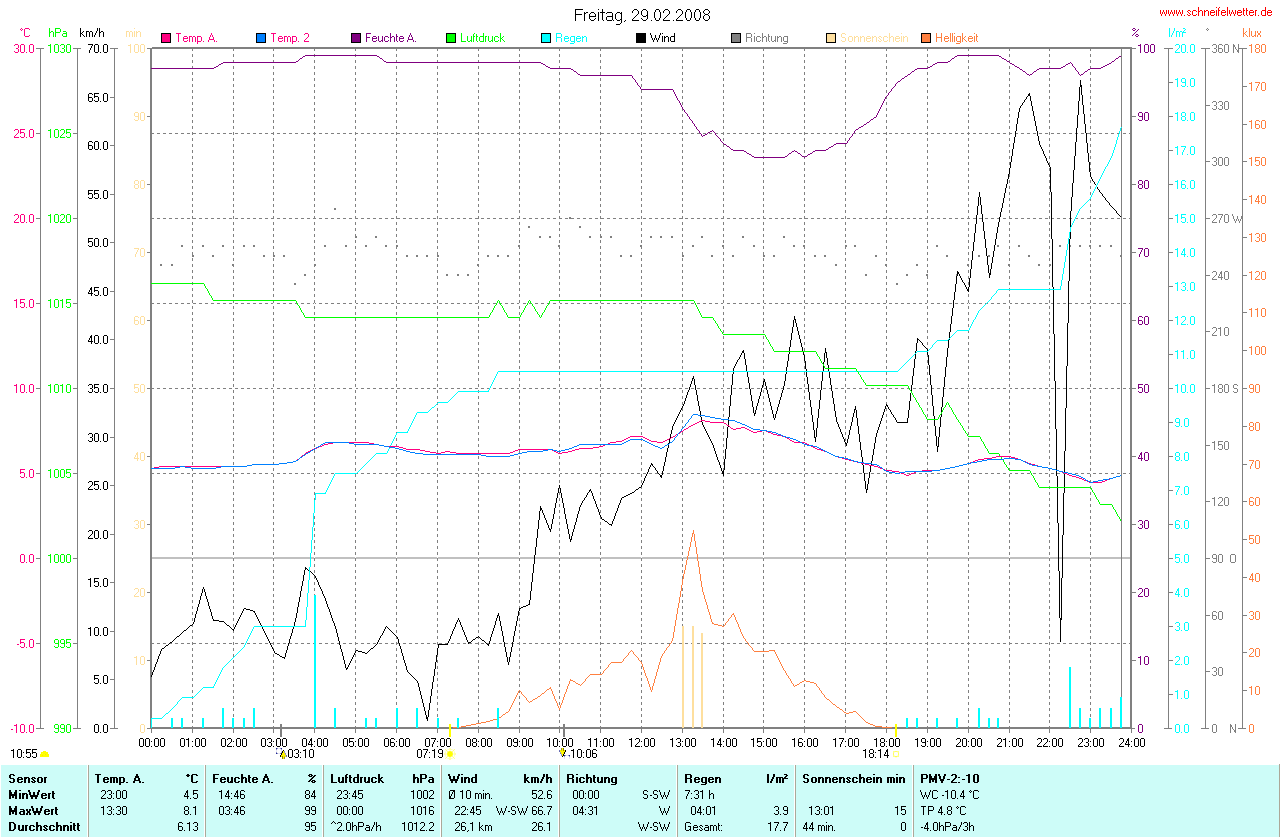Click the chart title Freitag, 29.02.2008

[641, 15]
